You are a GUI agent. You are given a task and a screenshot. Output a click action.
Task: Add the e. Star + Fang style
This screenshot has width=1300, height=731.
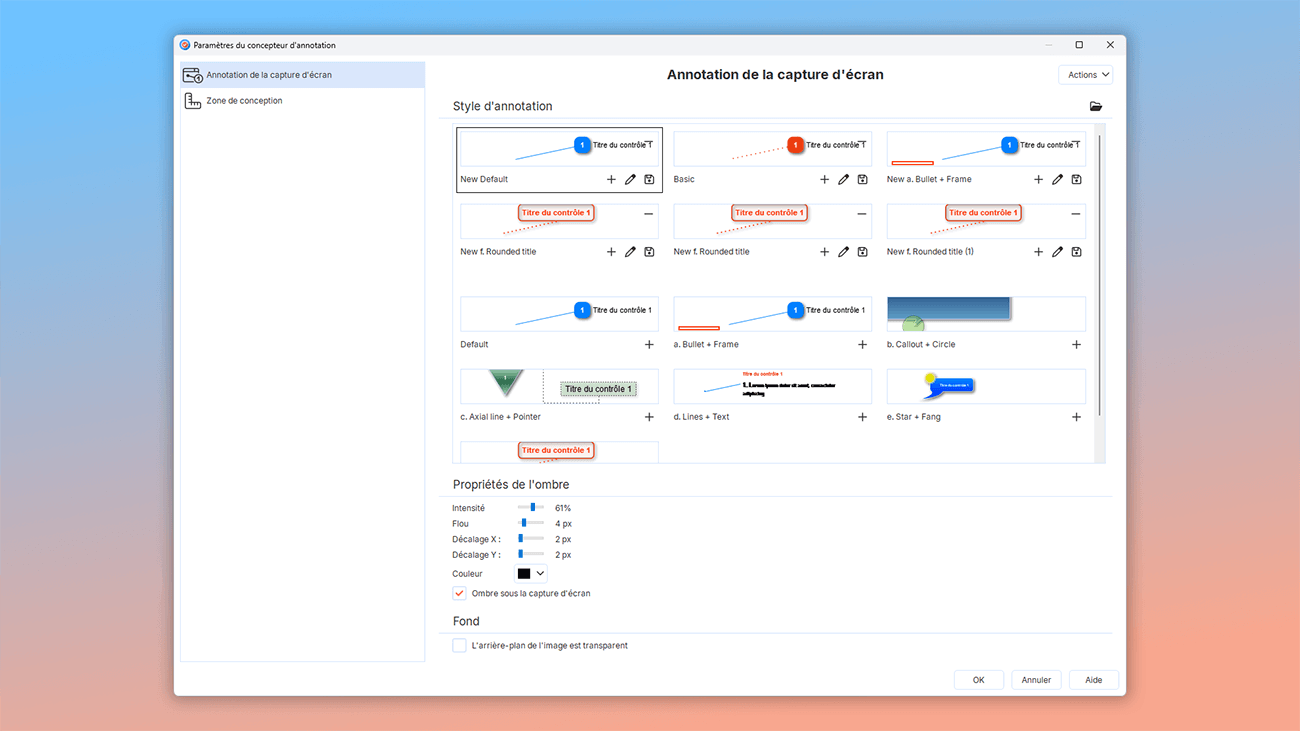1076,417
